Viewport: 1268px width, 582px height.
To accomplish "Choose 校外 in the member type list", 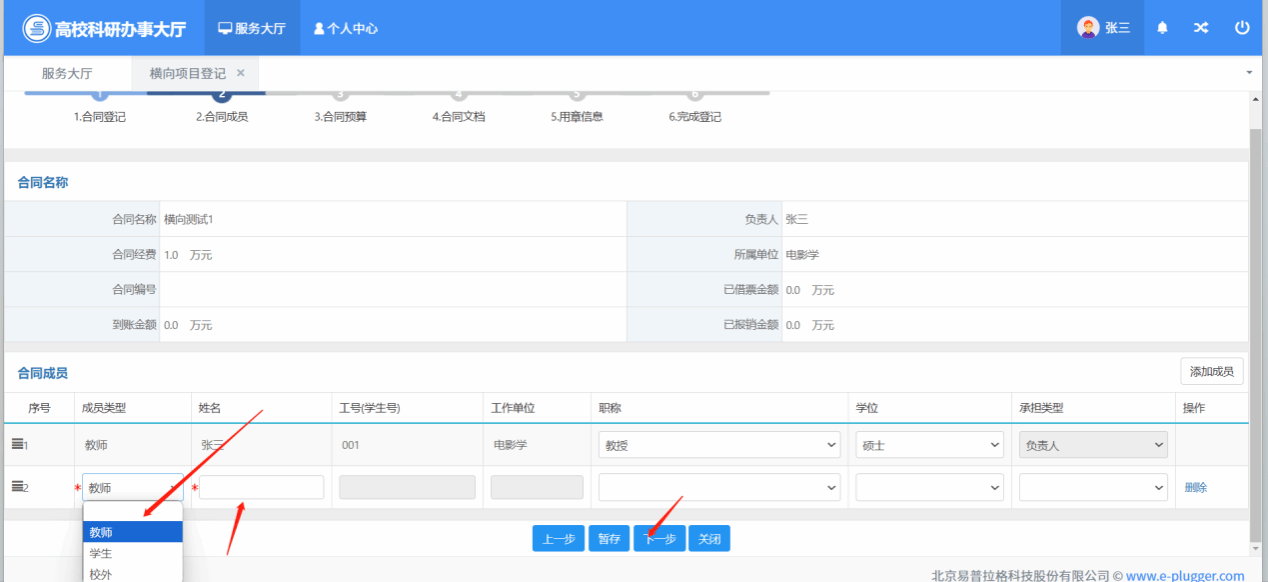I will tap(101, 574).
